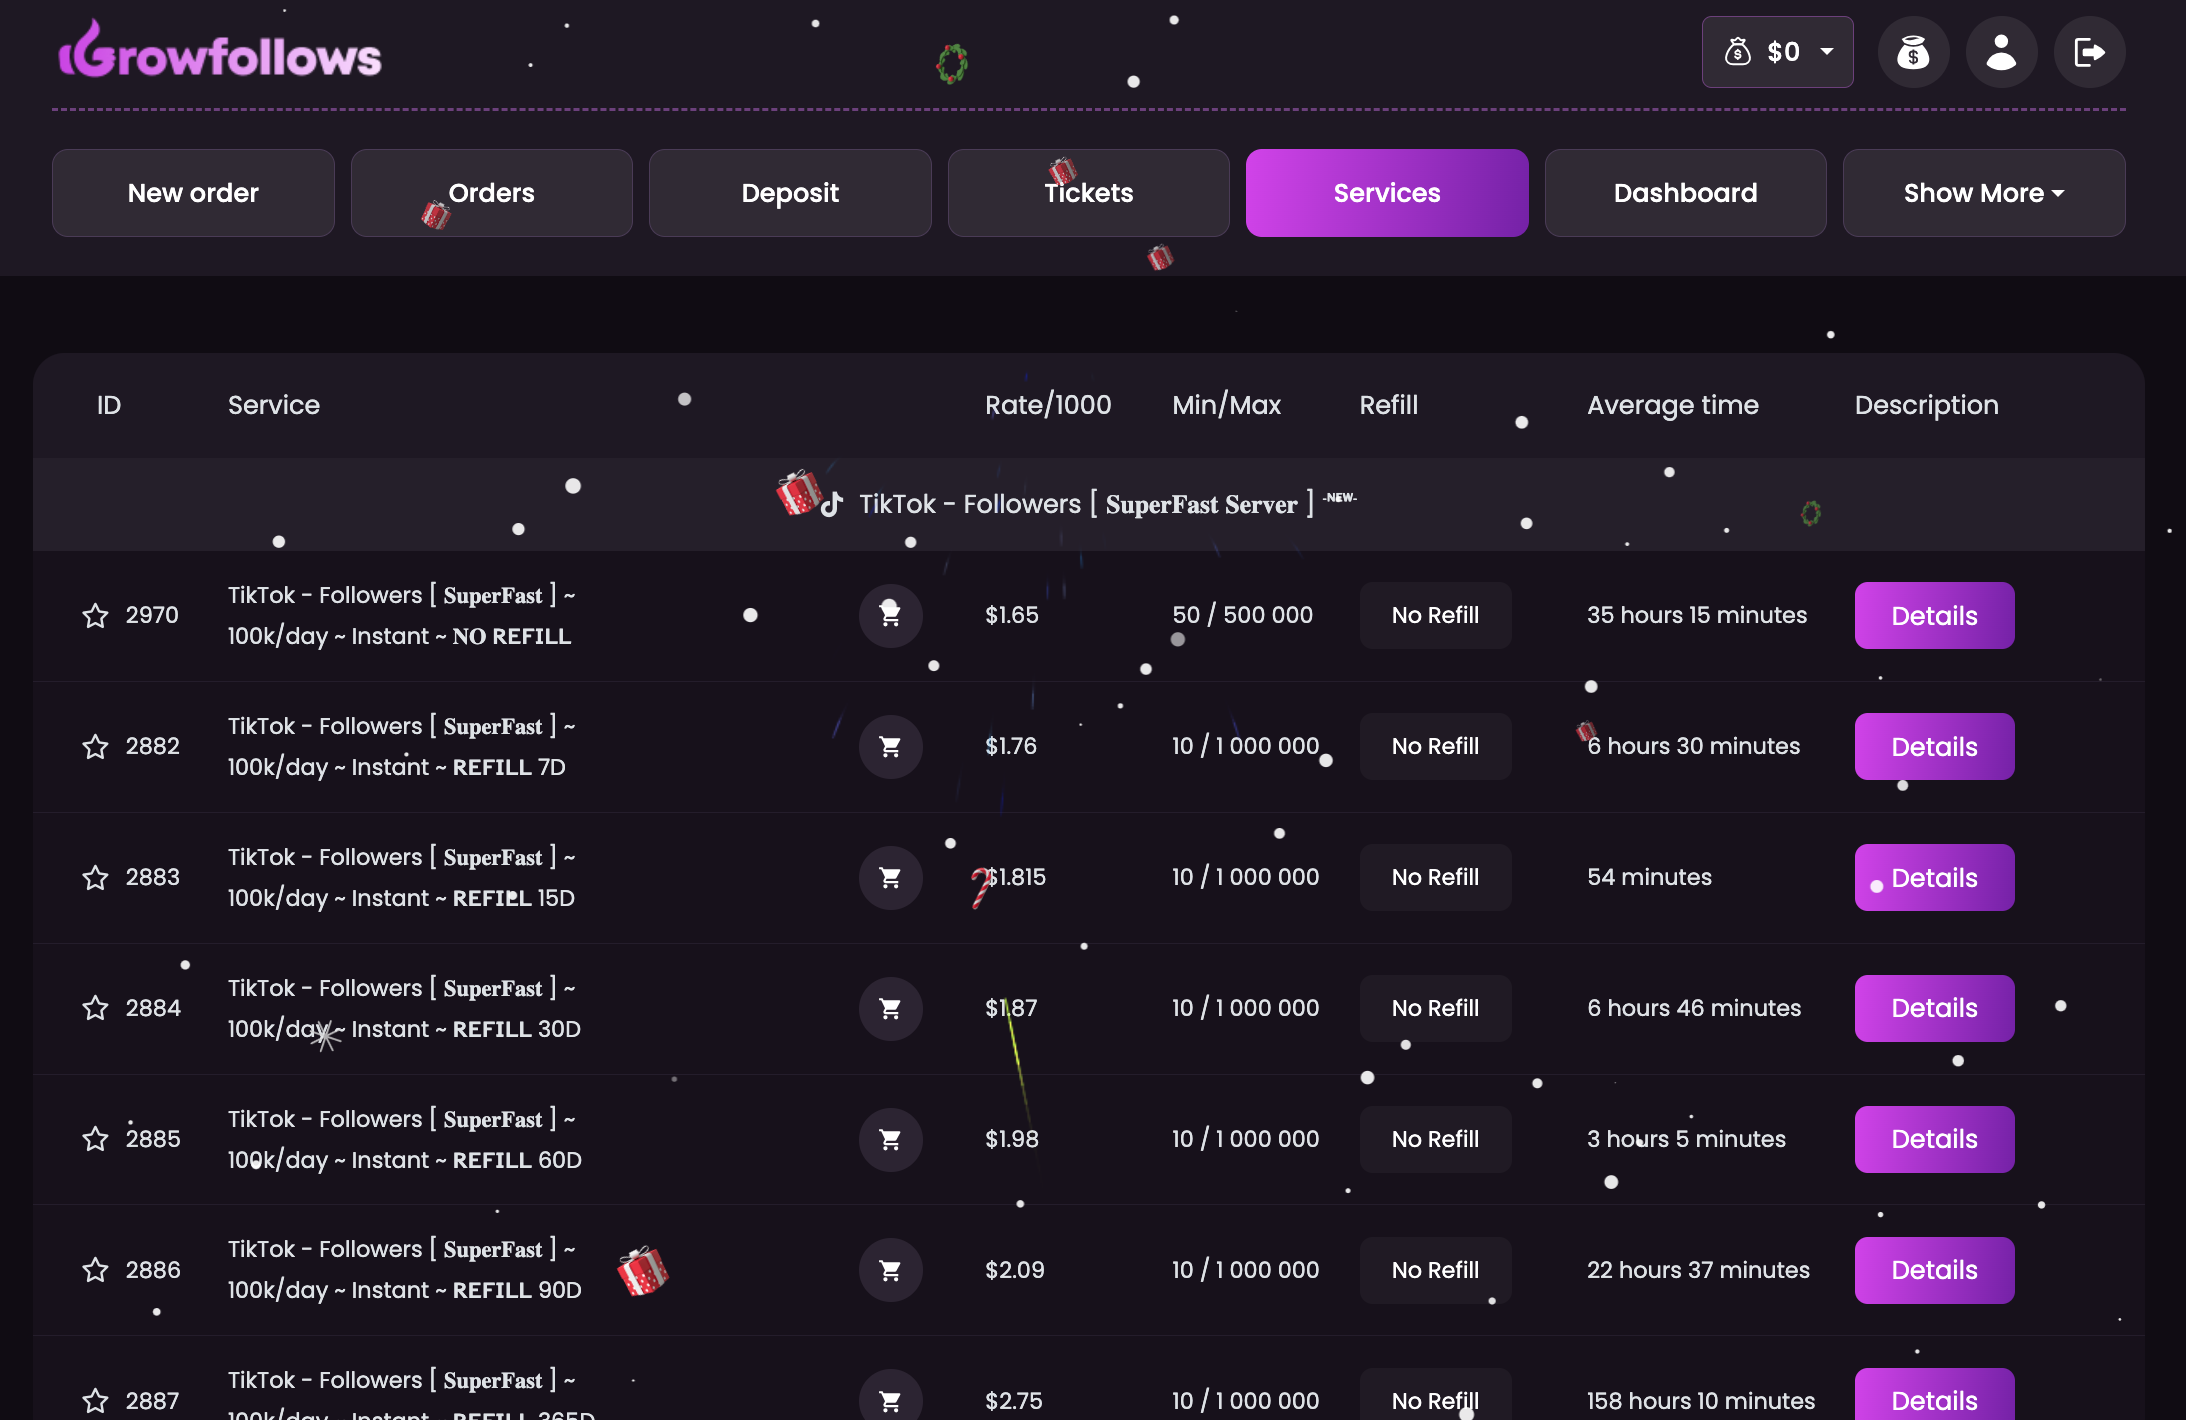Click the Description column header
The image size is (2186, 1420).
(x=1926, y=405)
